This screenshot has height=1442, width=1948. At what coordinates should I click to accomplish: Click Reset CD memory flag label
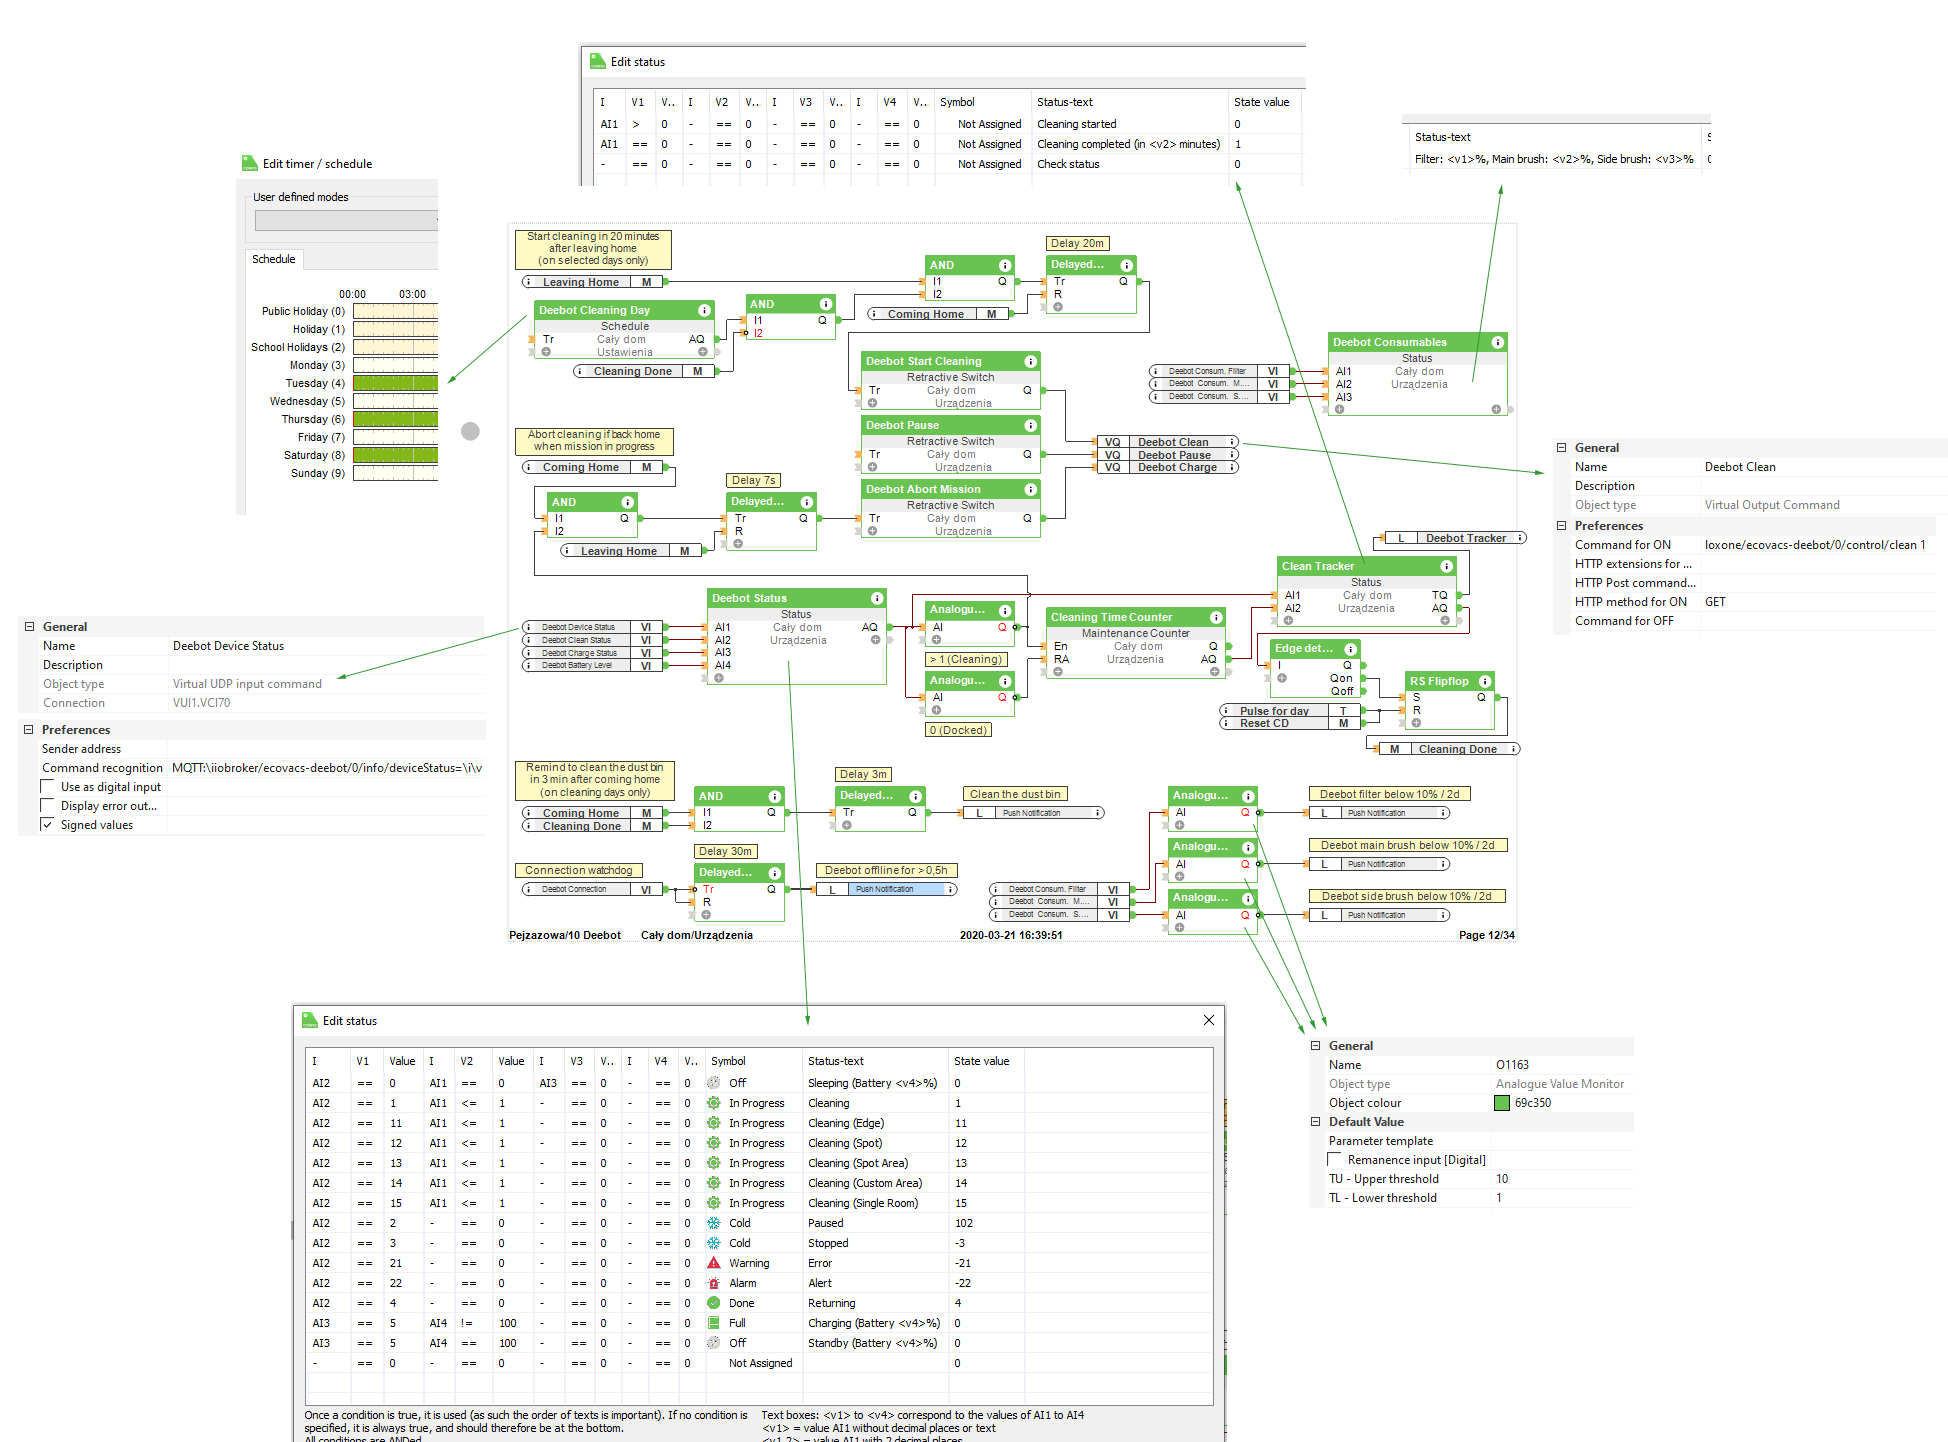pos(1265,723)
